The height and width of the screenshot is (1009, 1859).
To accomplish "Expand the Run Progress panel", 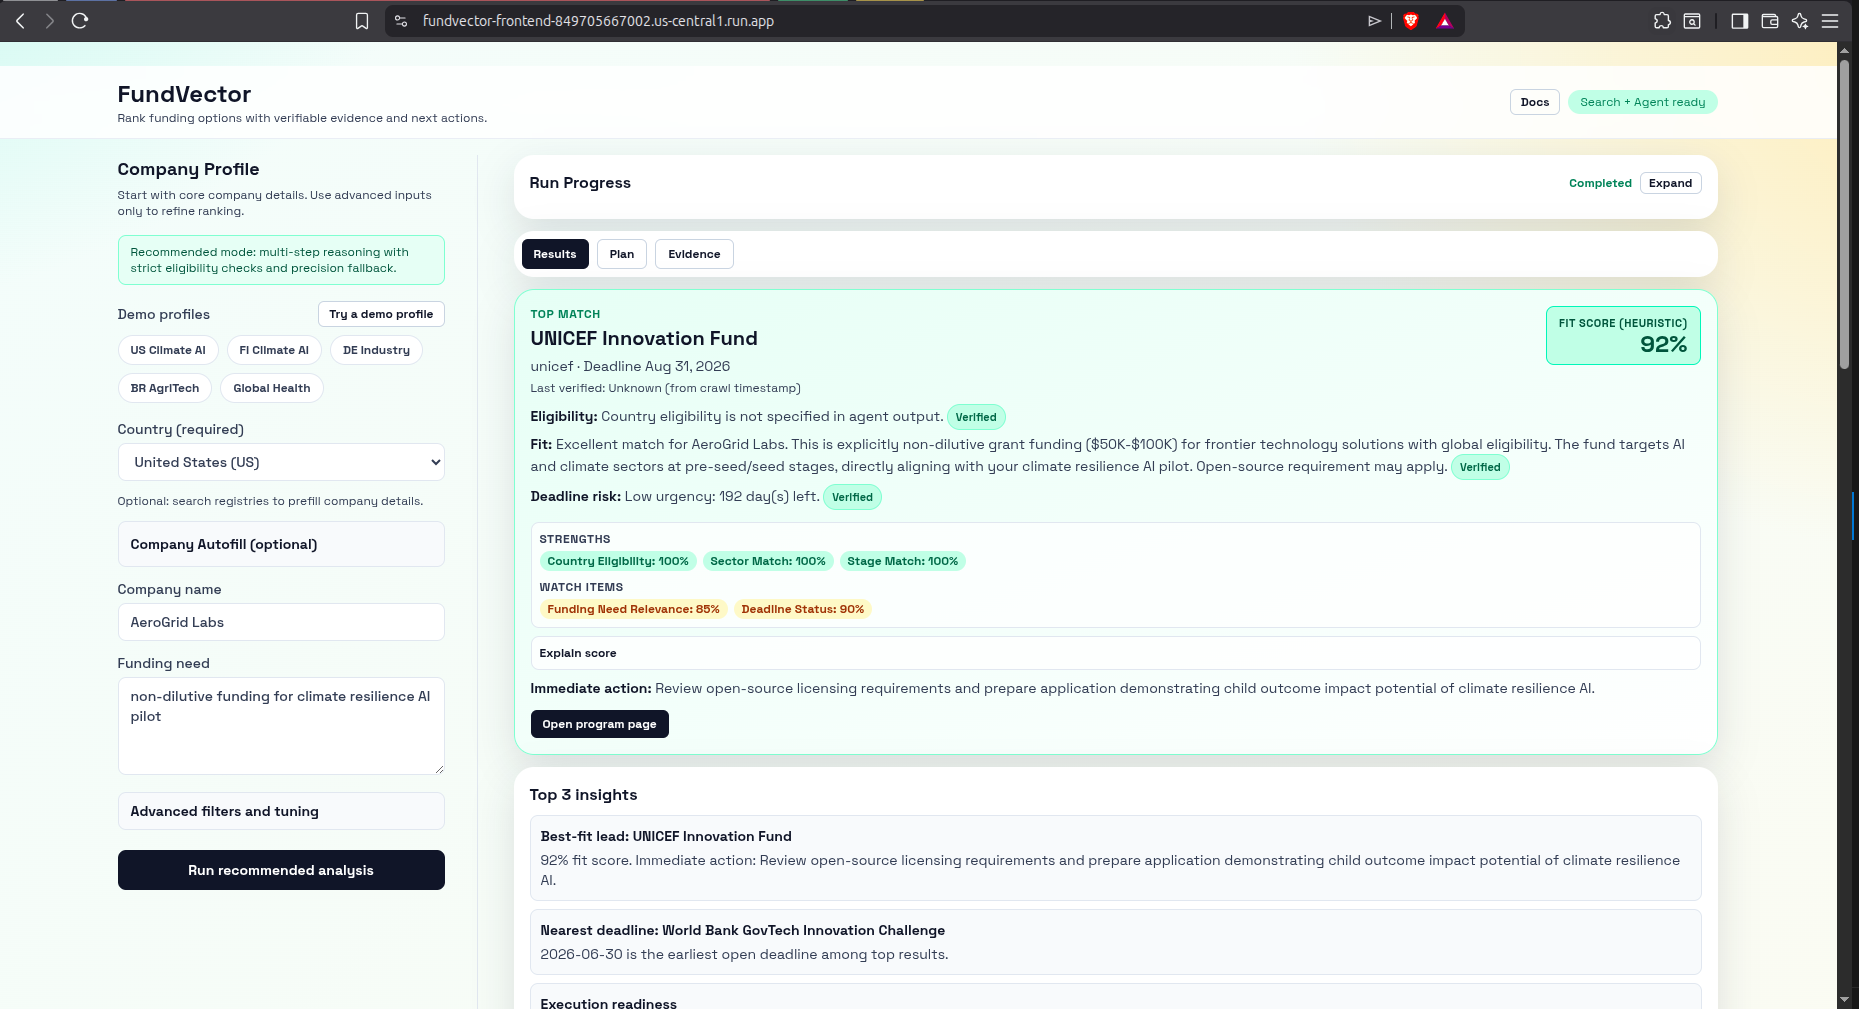I will coord(1670,183).
